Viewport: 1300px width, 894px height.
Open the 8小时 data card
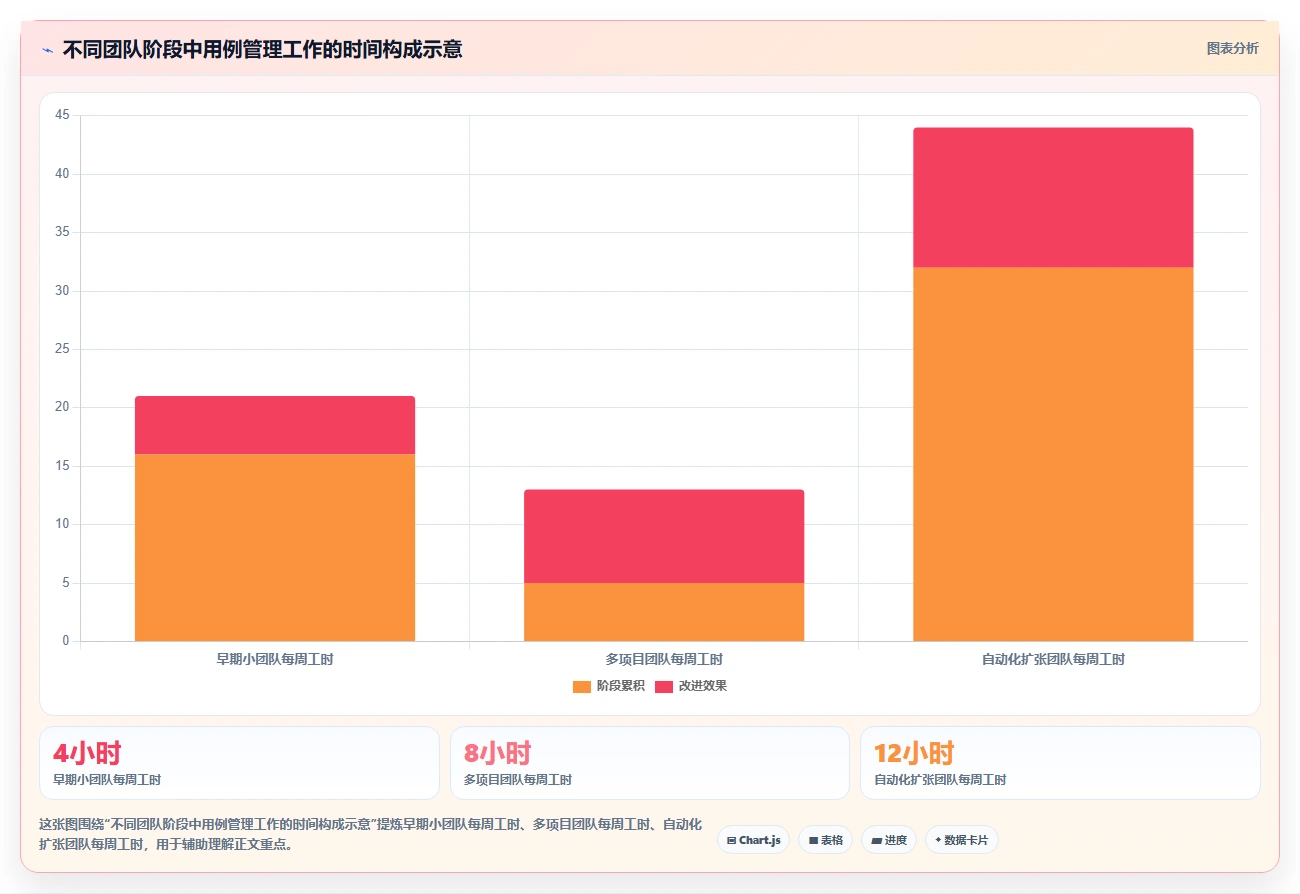pos(650,763)
